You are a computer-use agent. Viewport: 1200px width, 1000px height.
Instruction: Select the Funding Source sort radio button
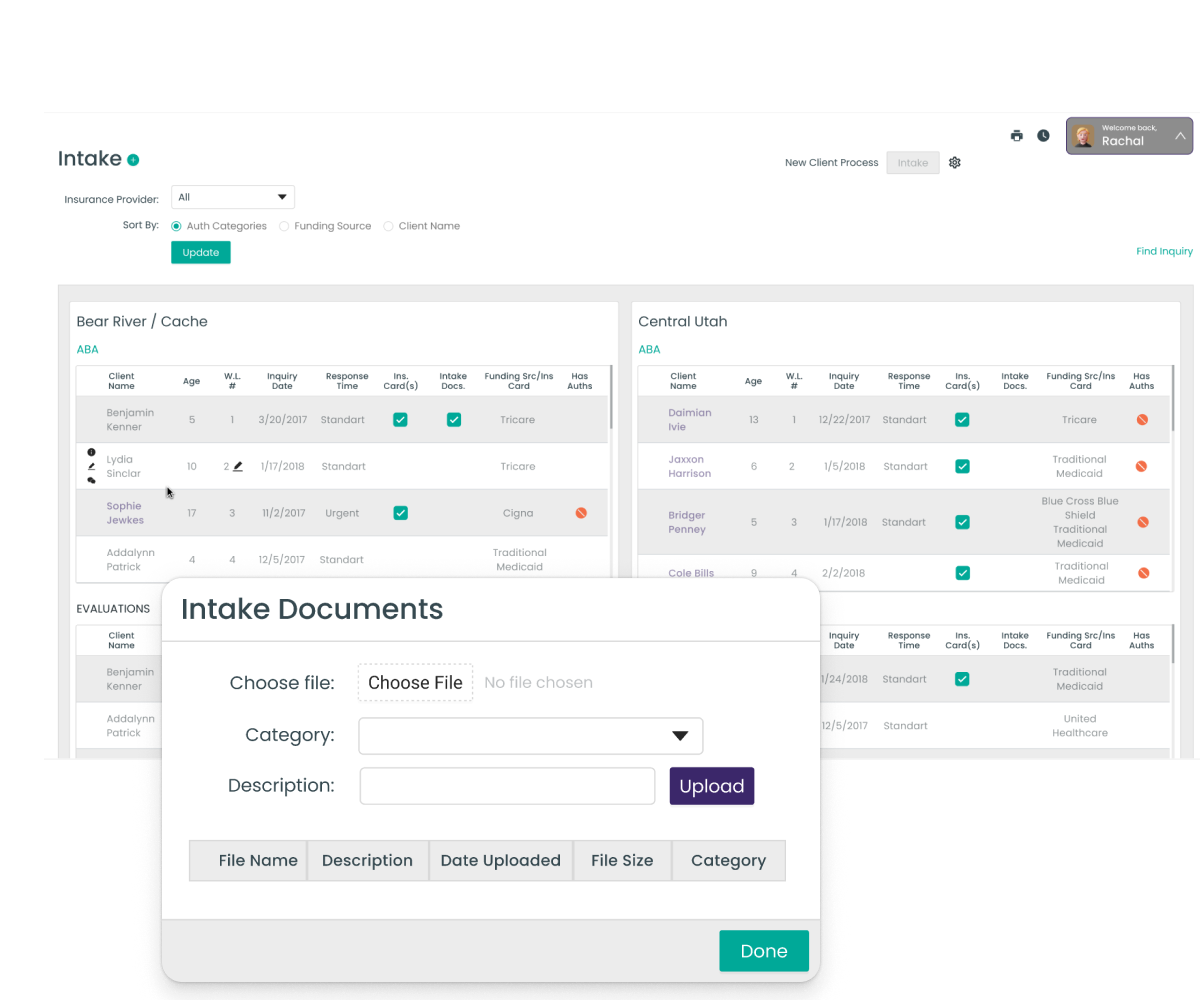[284, 226]
